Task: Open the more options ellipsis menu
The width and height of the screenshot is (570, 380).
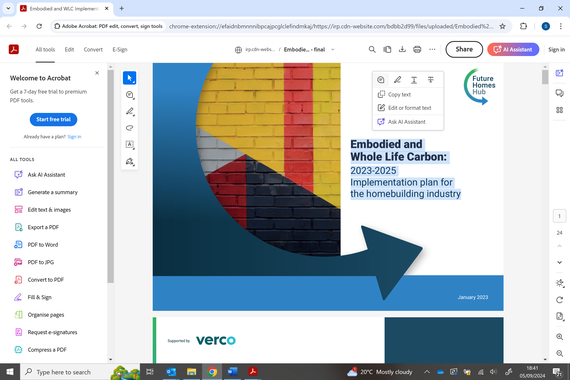Action: click(432, 49)
